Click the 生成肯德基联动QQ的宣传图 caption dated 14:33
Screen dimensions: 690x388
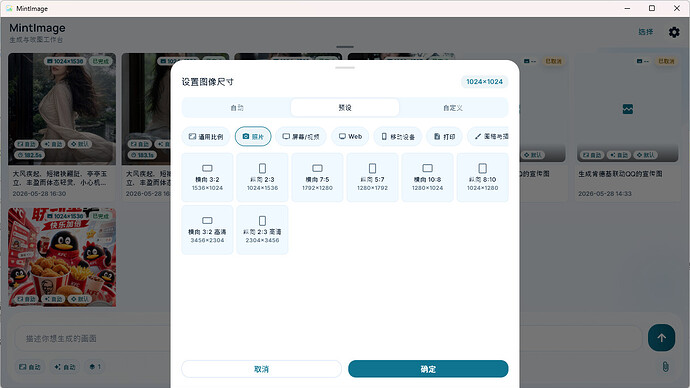coord(620,174)
